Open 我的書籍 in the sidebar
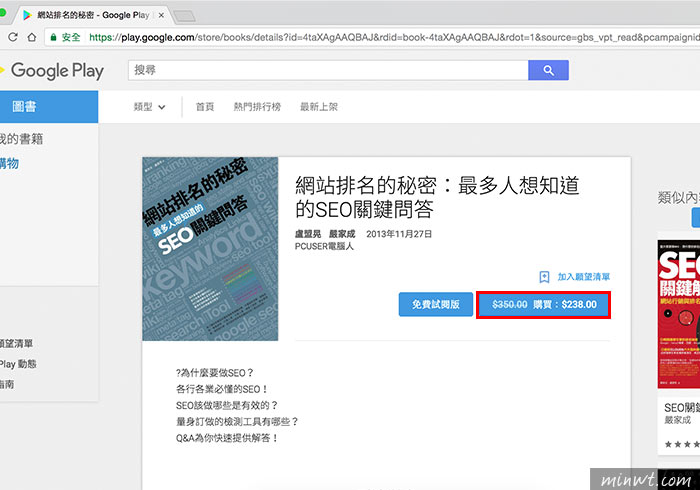This screenshot has height=490, width=700. pos(21,139)
